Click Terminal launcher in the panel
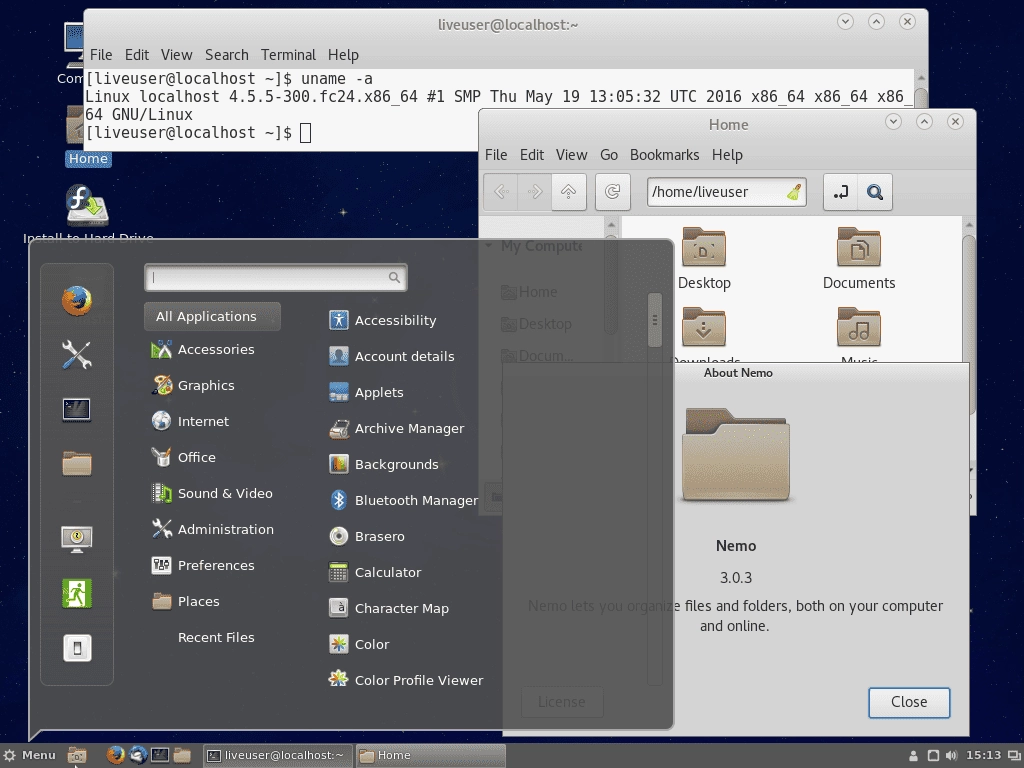The height and width of the screenshot is (768, 1024). pos(160,755)
